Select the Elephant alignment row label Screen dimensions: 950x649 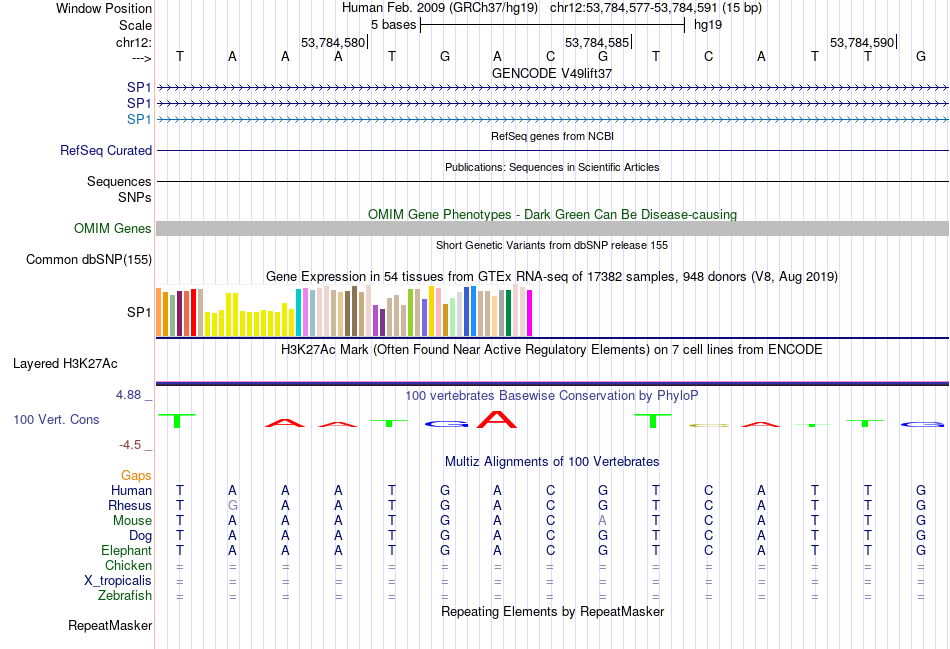(127, 550)
